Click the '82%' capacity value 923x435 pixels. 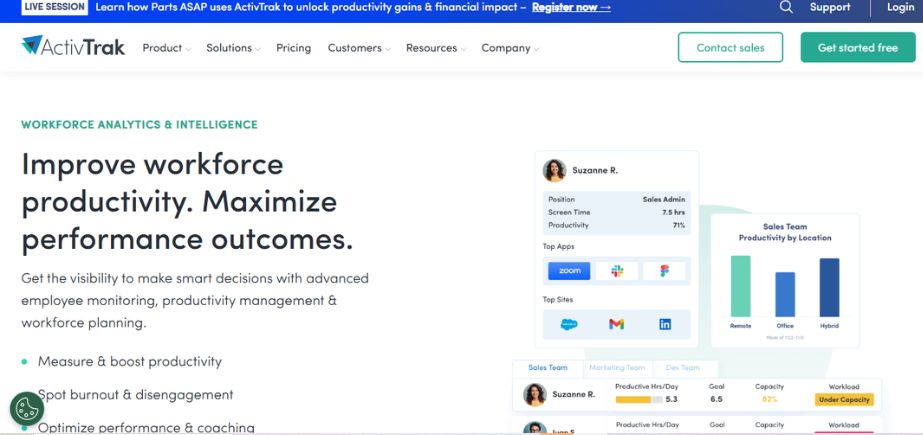click(x=769, y=400)
